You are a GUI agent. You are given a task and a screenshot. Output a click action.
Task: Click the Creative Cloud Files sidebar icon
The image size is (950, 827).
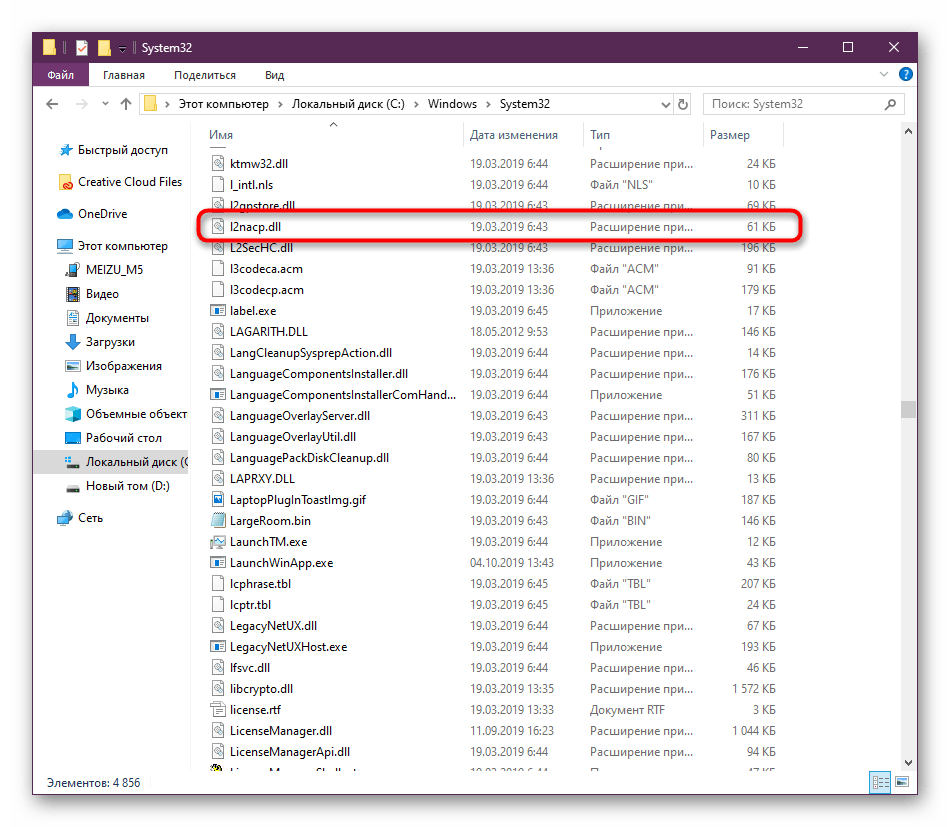(x=66, y=182)
